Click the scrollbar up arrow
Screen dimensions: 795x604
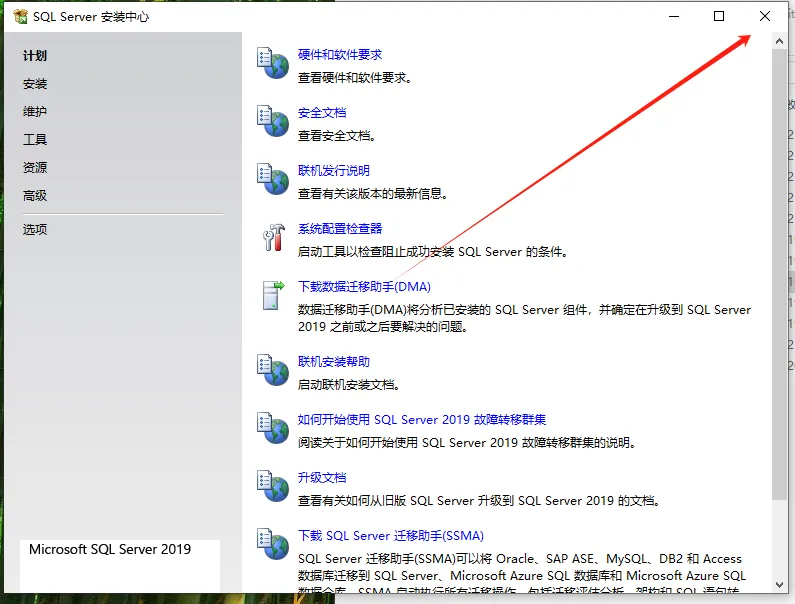coord(779,42)
